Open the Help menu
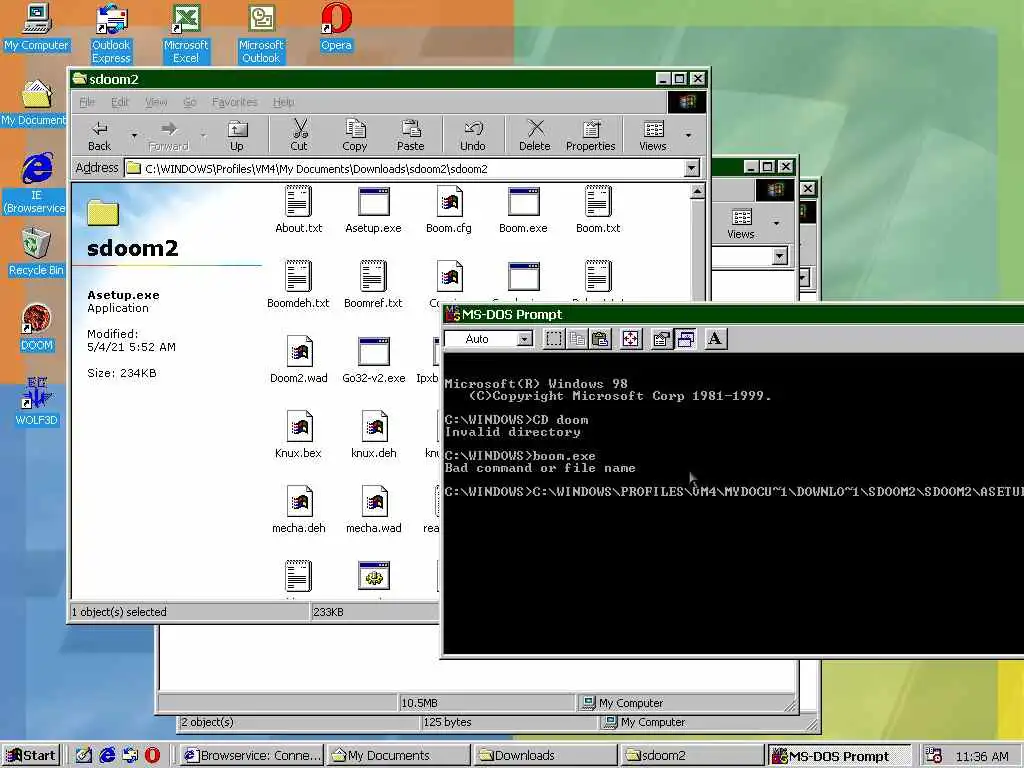This screenshot has height=768, width=1024. click(283, 102)
